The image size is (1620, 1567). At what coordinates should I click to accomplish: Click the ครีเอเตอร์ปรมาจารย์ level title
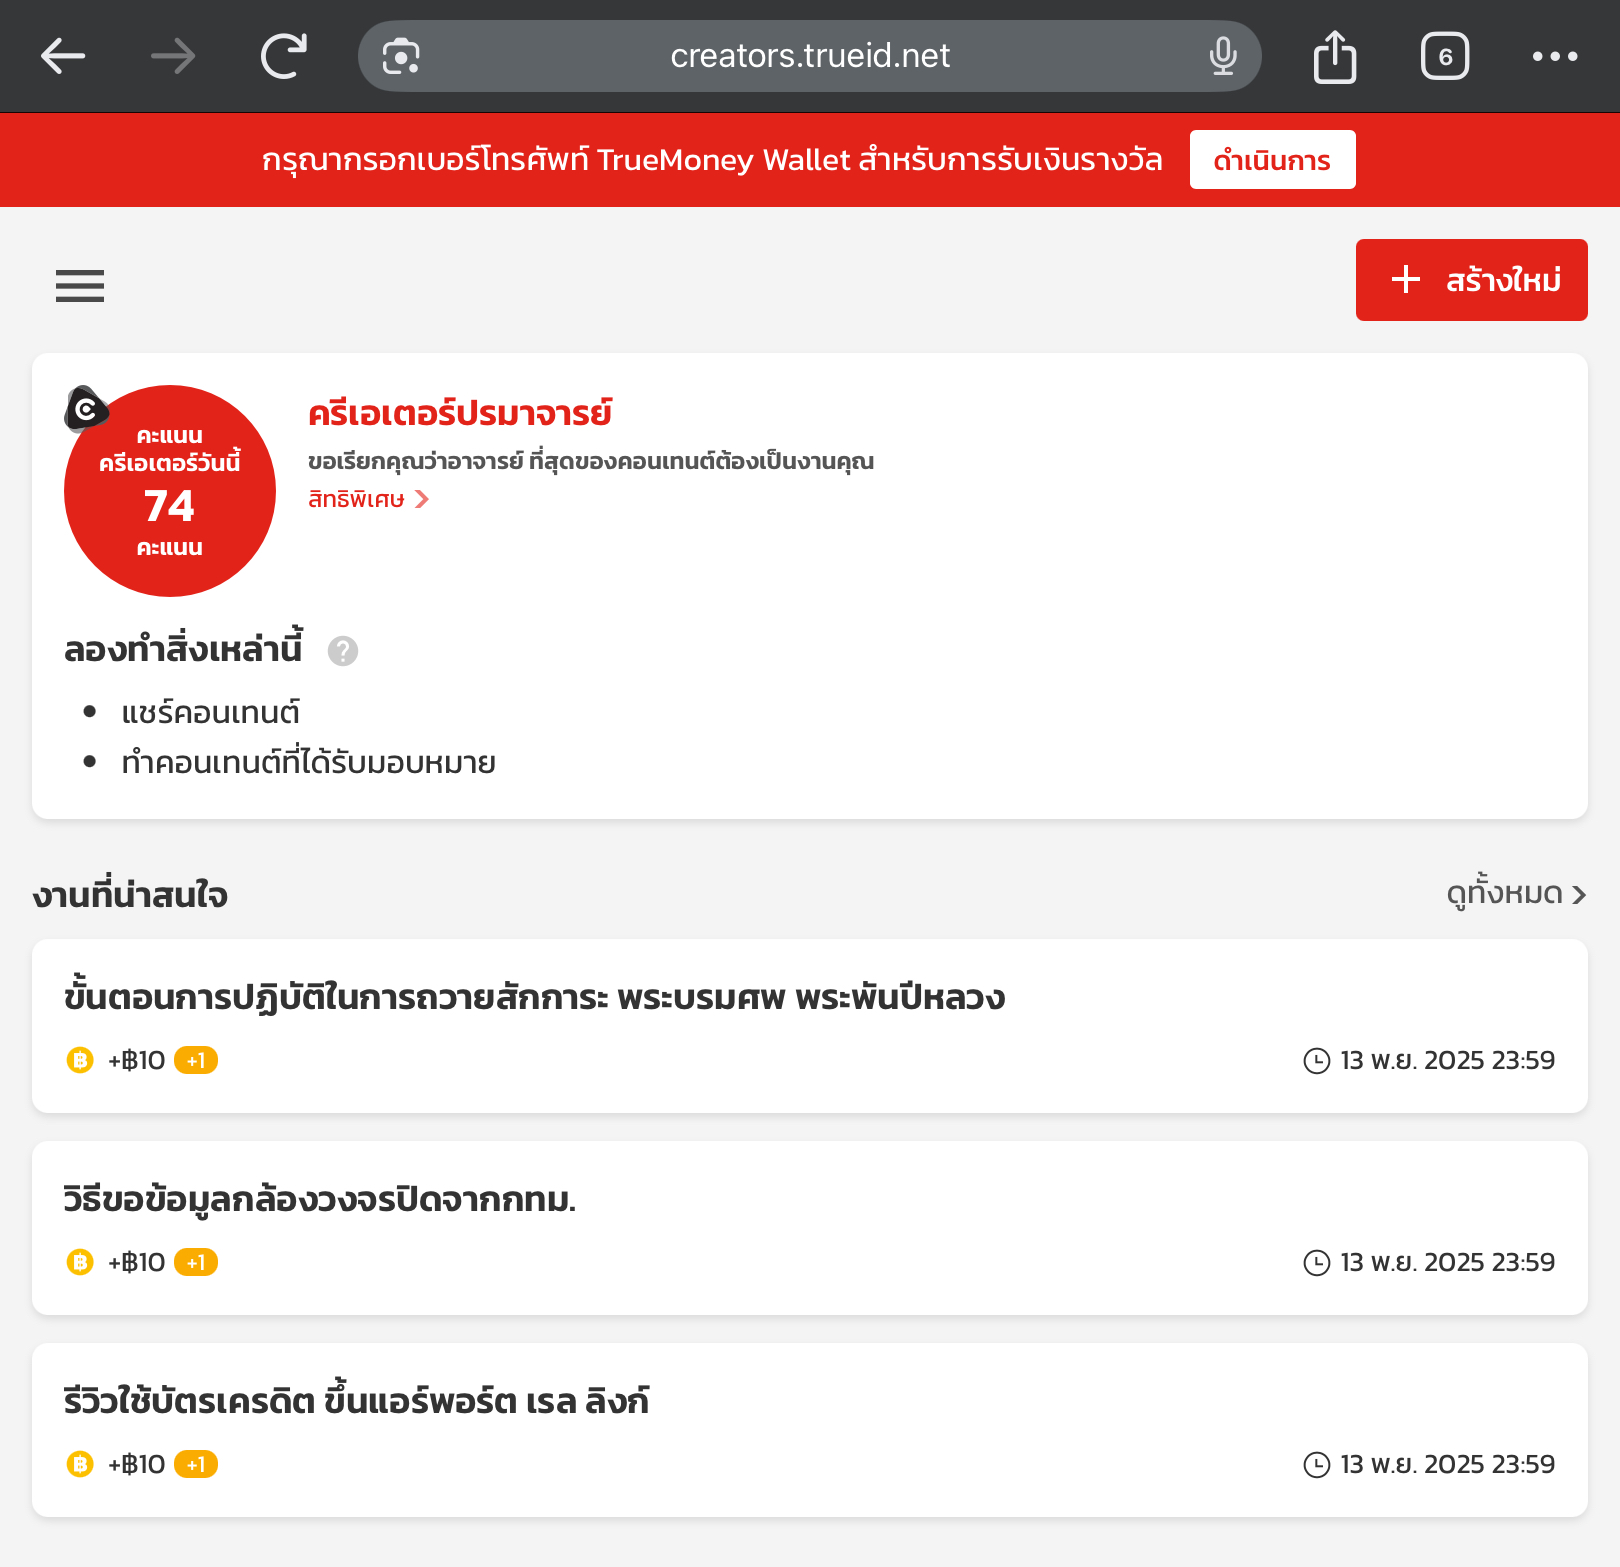460,413
